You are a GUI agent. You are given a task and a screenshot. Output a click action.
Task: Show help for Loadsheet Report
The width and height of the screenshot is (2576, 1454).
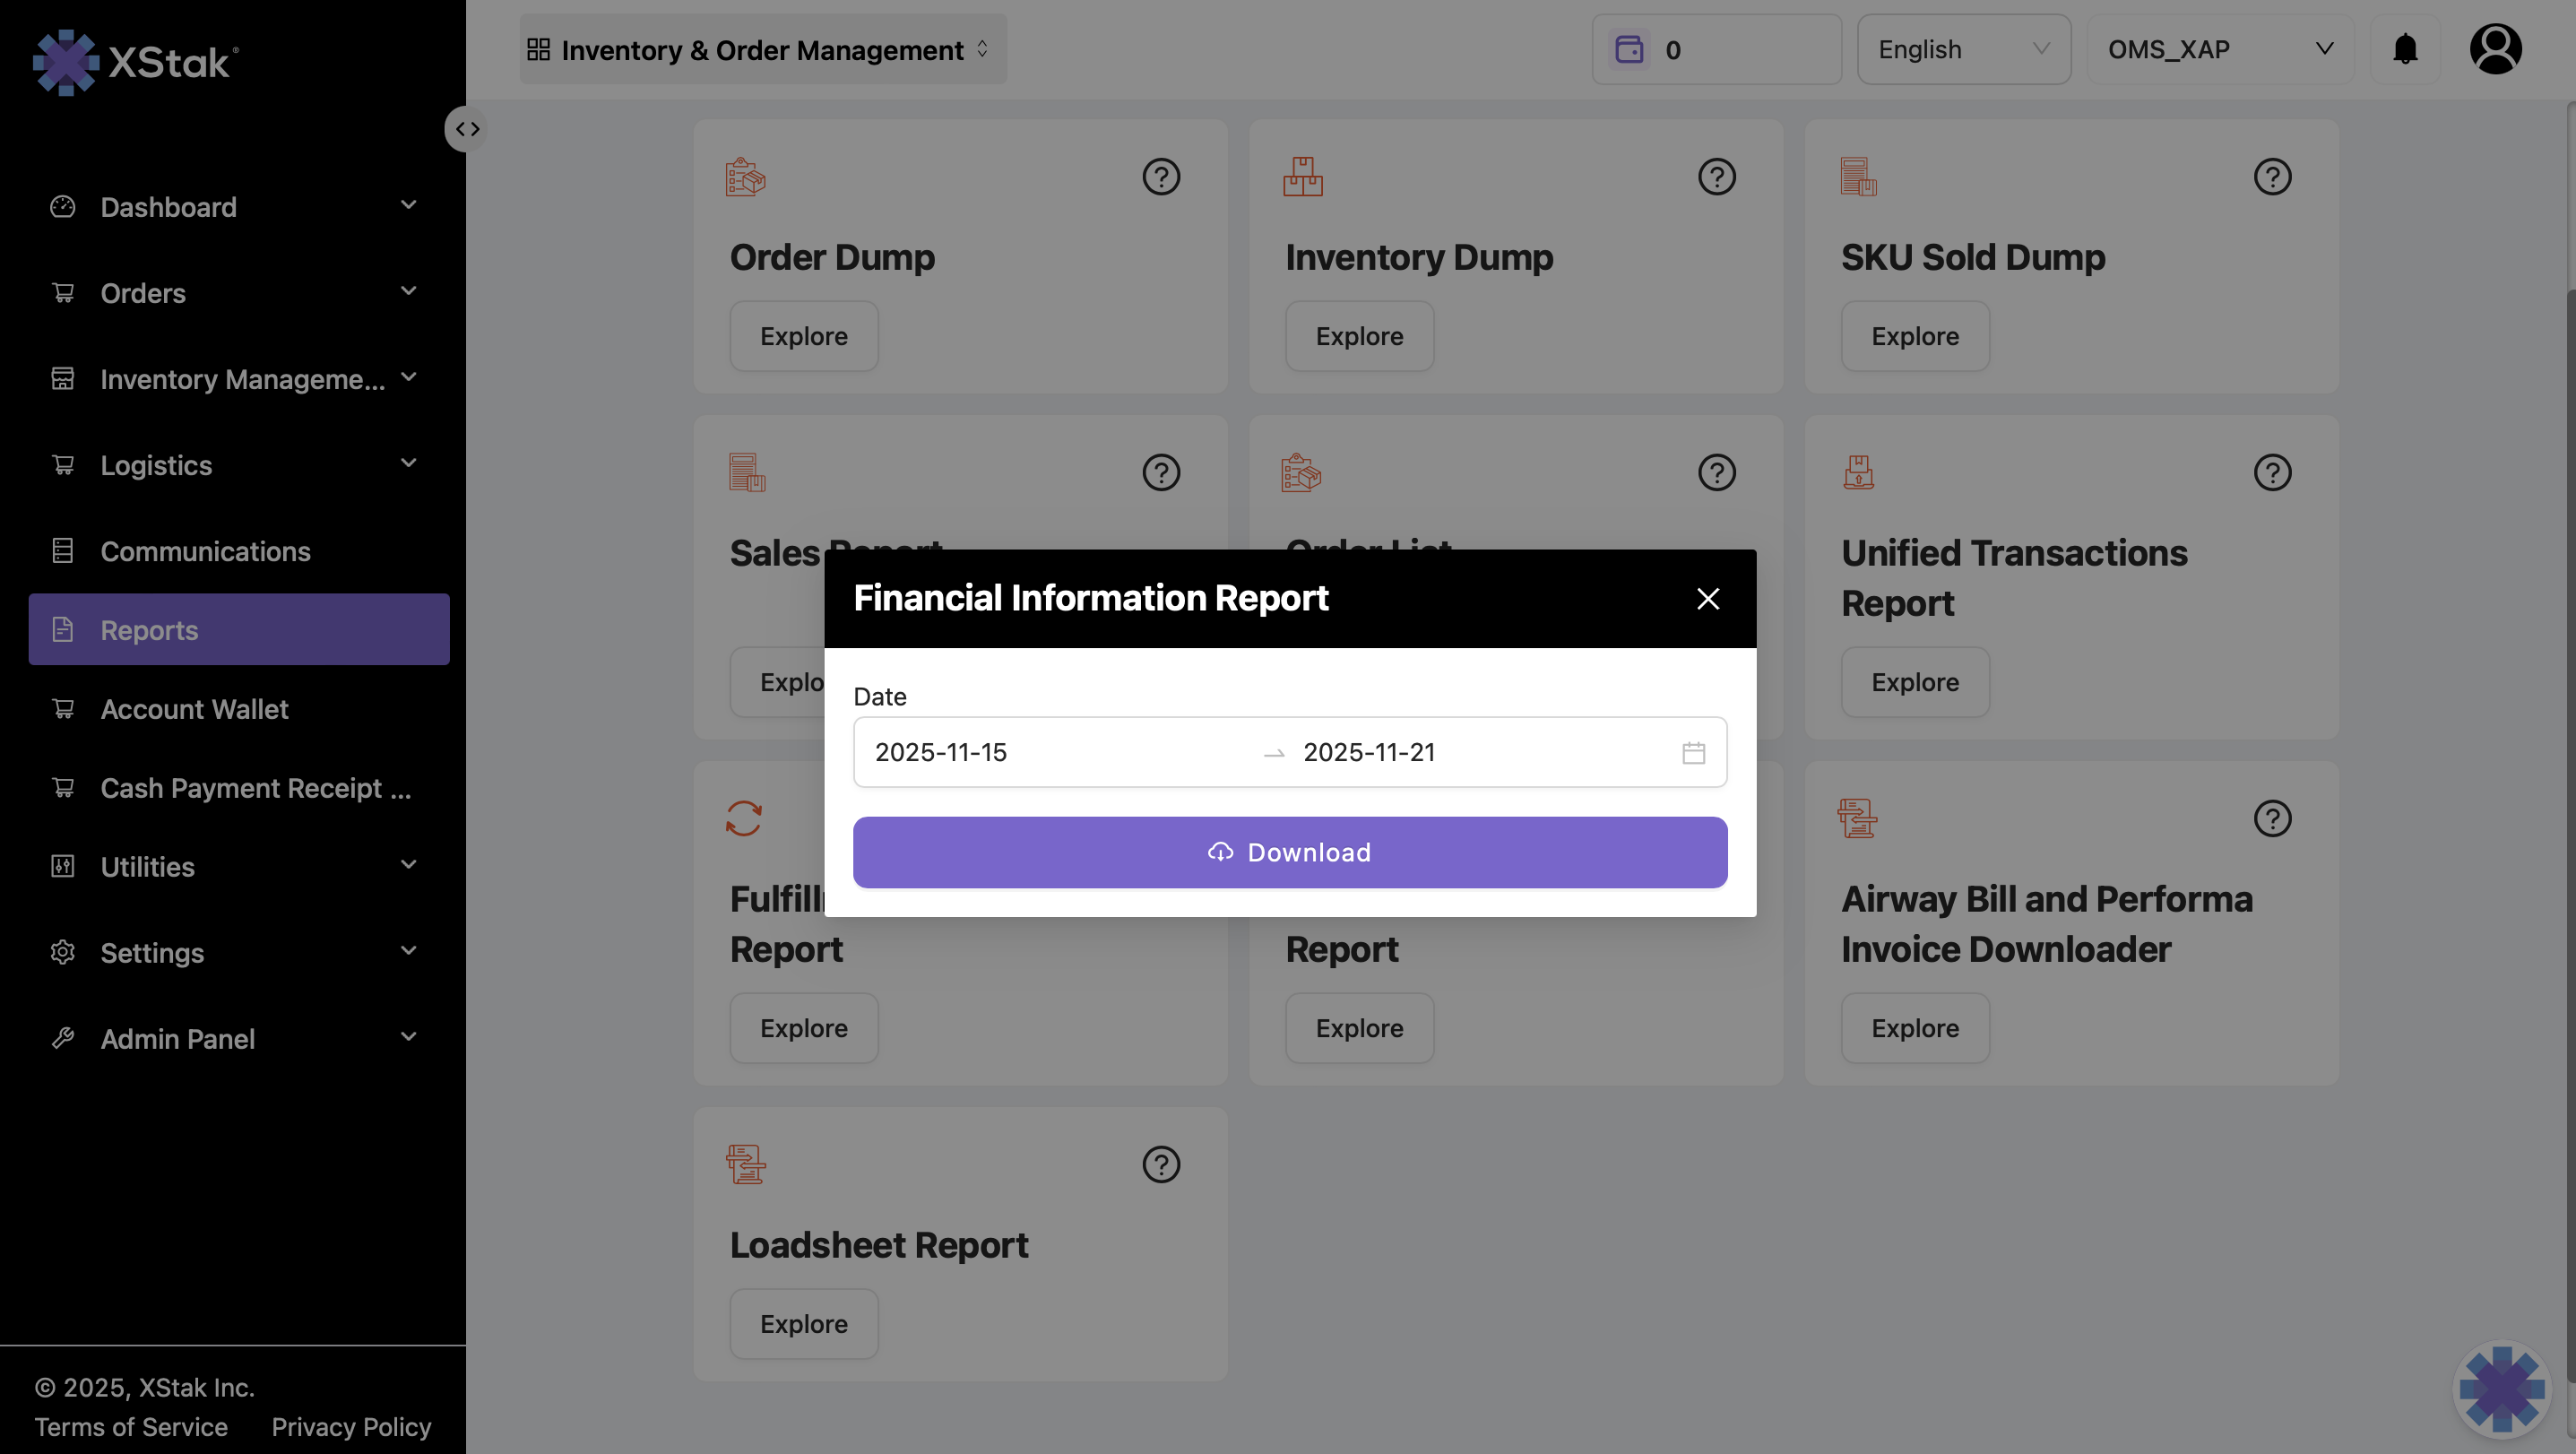pos(1161,1164)
